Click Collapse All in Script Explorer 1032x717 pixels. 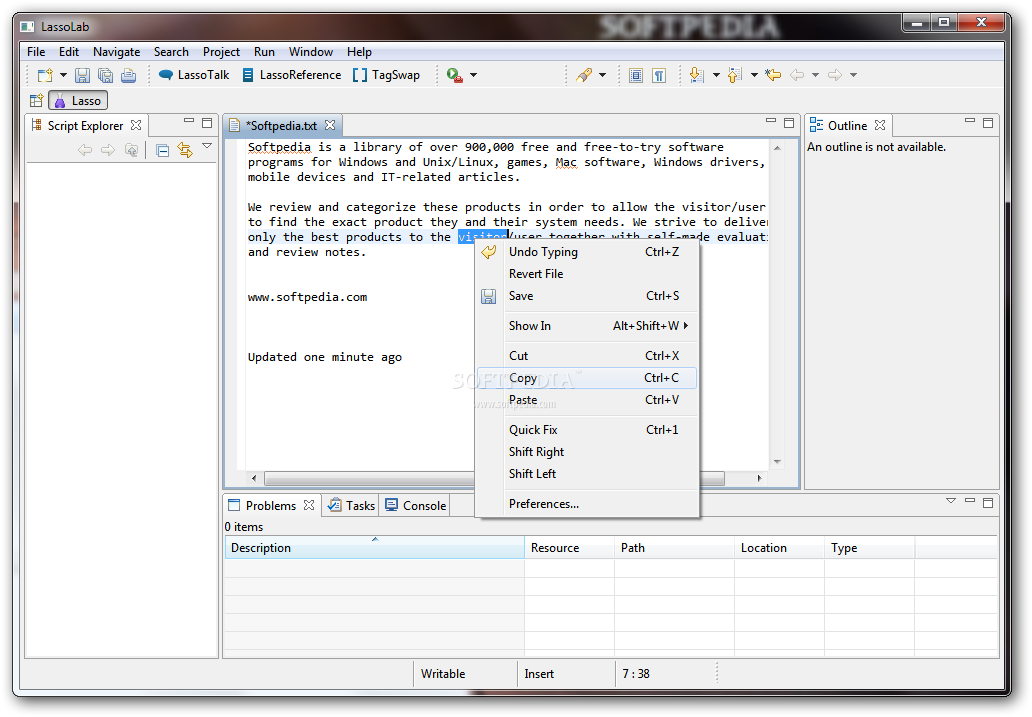pyautogui.click(x=163, y=151)
